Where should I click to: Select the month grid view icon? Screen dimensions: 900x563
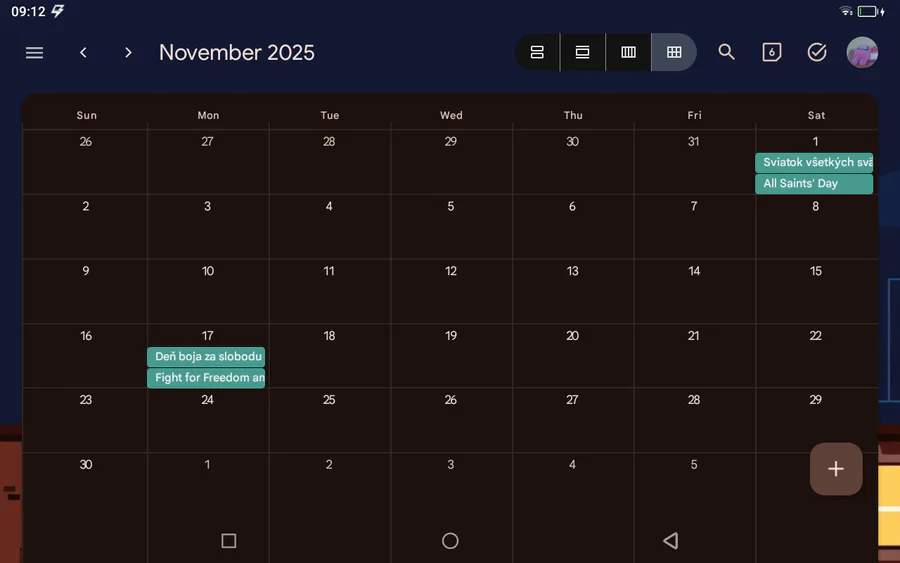coord(674,52)
